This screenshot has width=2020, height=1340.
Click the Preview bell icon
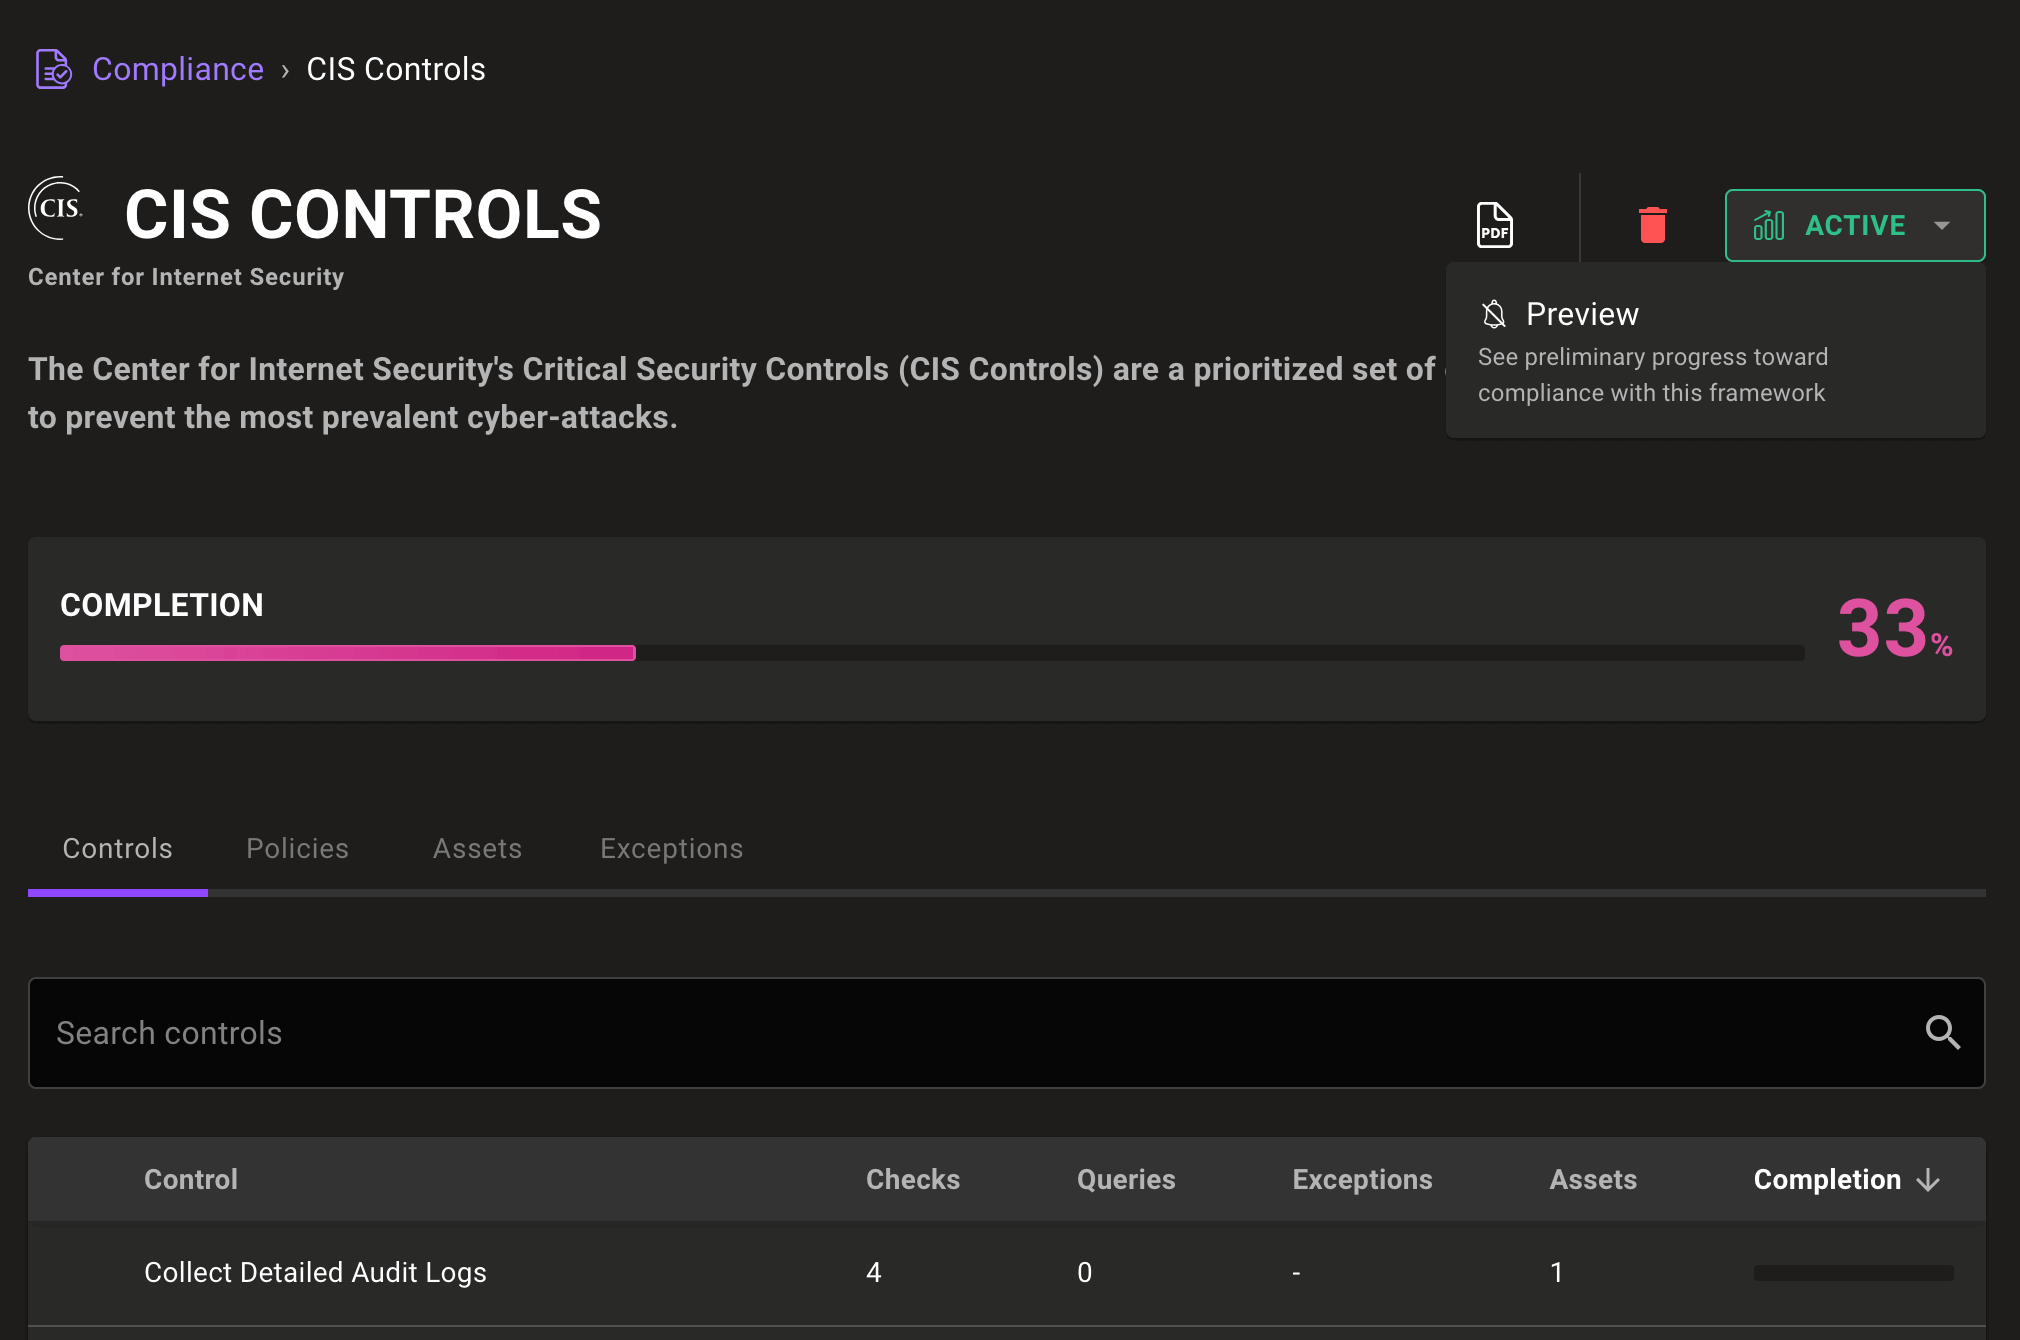[1494, 314]
